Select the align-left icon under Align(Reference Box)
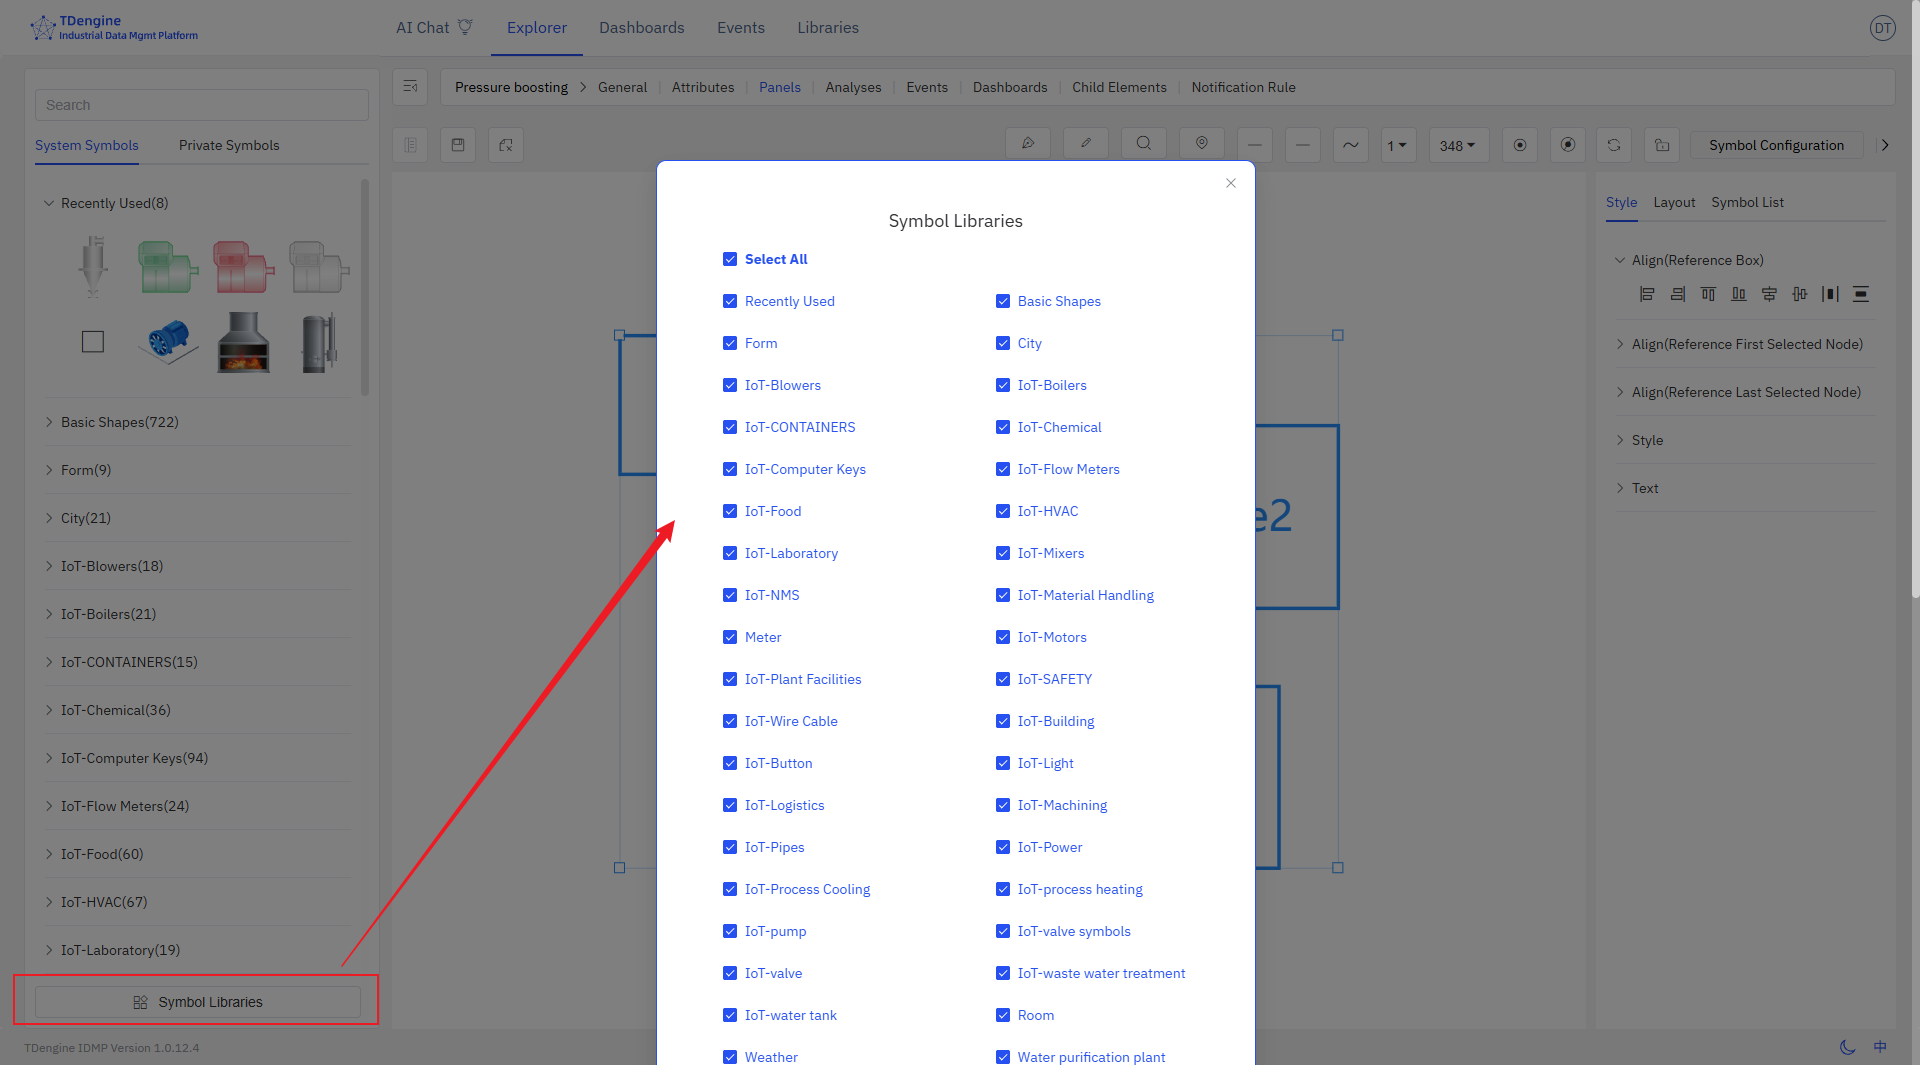The height and width of the screenshot is (1065, 1920). 1648,294
